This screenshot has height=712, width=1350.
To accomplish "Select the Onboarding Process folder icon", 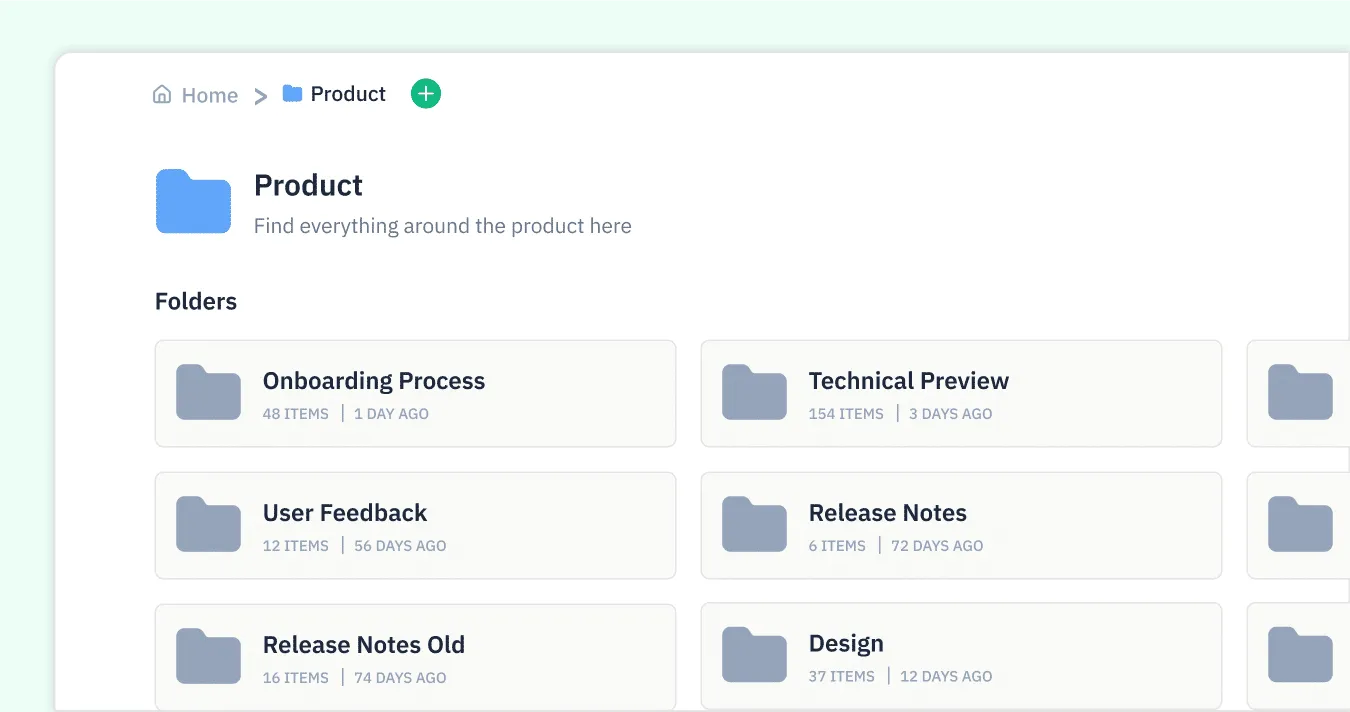I will [208, 393].
